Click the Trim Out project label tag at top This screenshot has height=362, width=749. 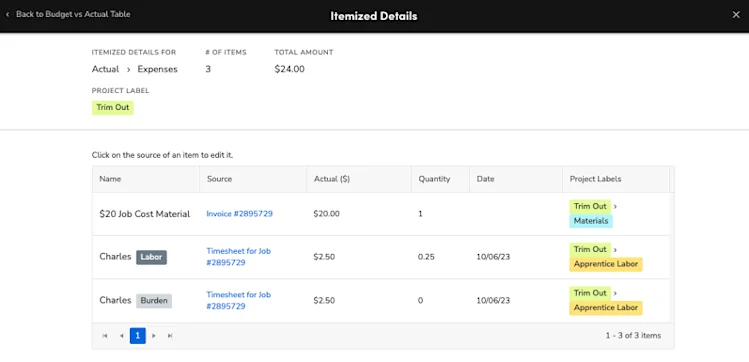click(x=113, y=107)
